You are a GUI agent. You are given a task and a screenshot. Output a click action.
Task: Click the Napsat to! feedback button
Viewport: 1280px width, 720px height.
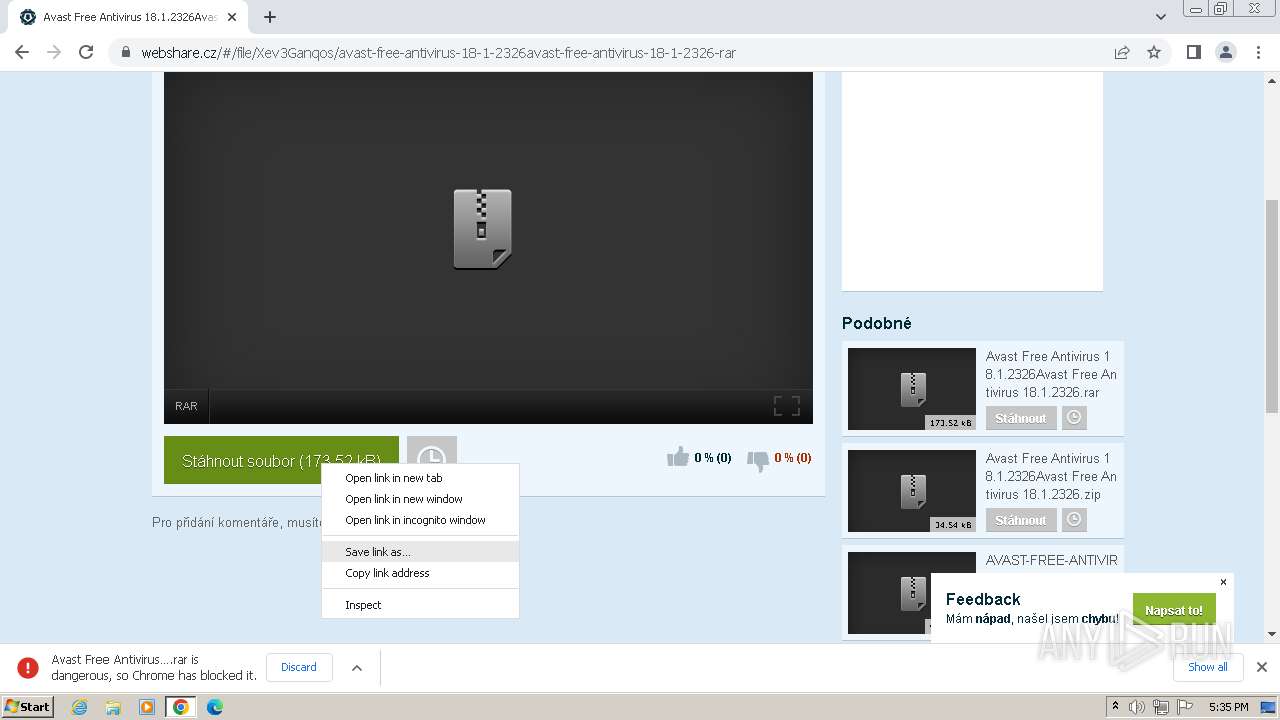coord(1174,610)
